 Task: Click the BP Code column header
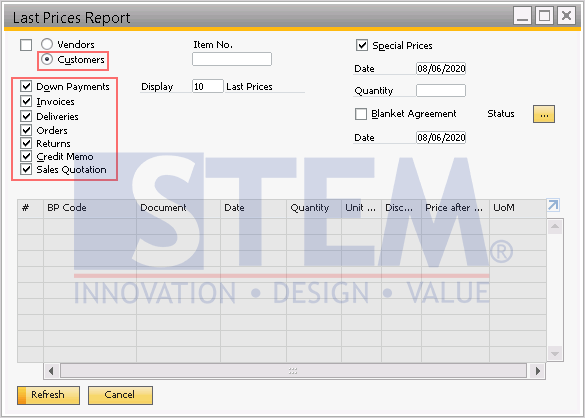pyautogui.click(x=90, y=208)
